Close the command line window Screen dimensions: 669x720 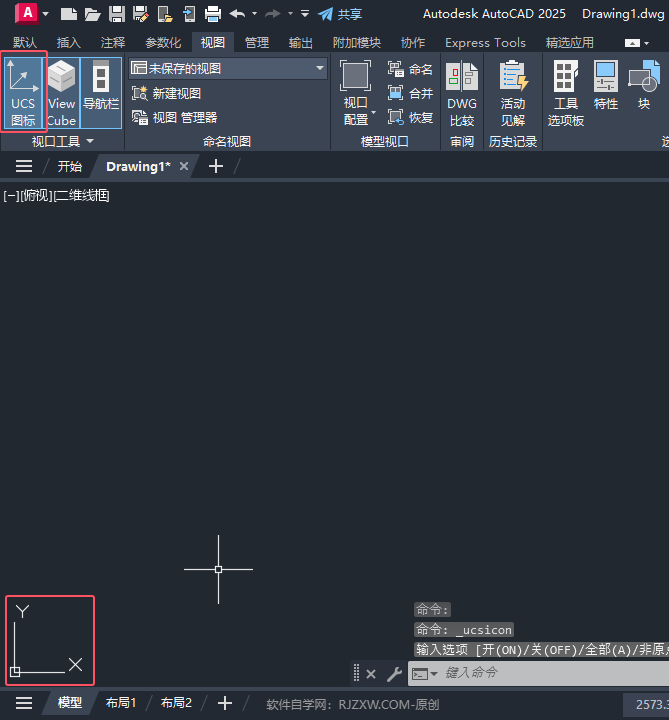click(371, 674)
